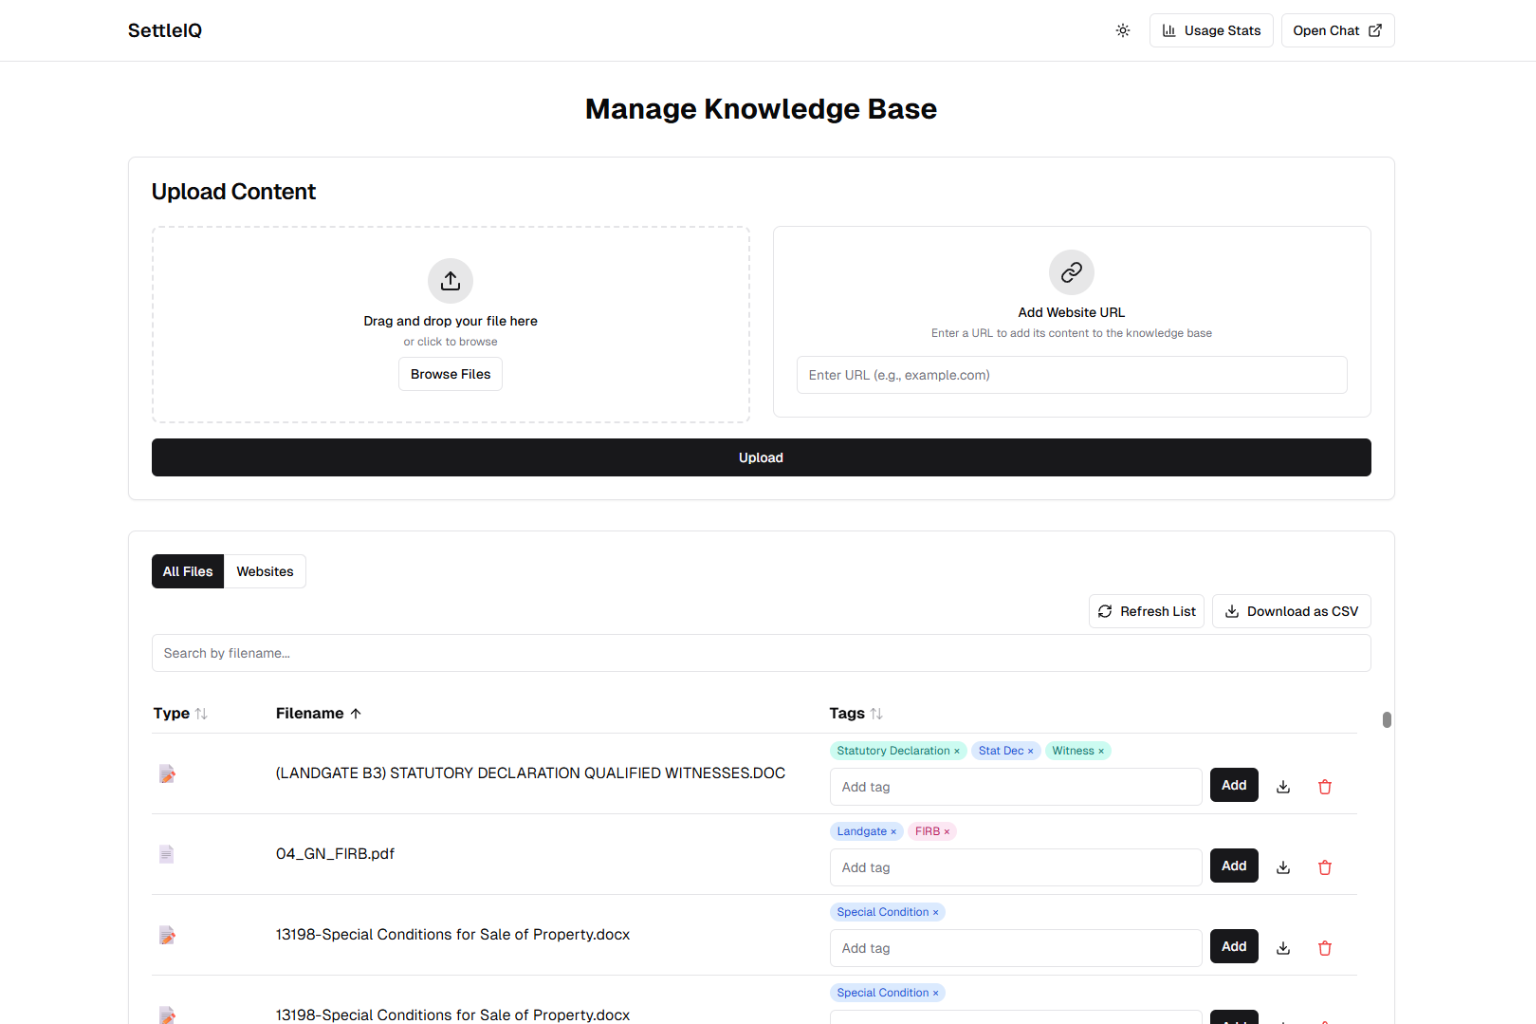The width and height of the screenshot is (1536, 1024).
Task: Click the PDF file icon for 04_GN_FIRB.pdf
Action: 166,854
